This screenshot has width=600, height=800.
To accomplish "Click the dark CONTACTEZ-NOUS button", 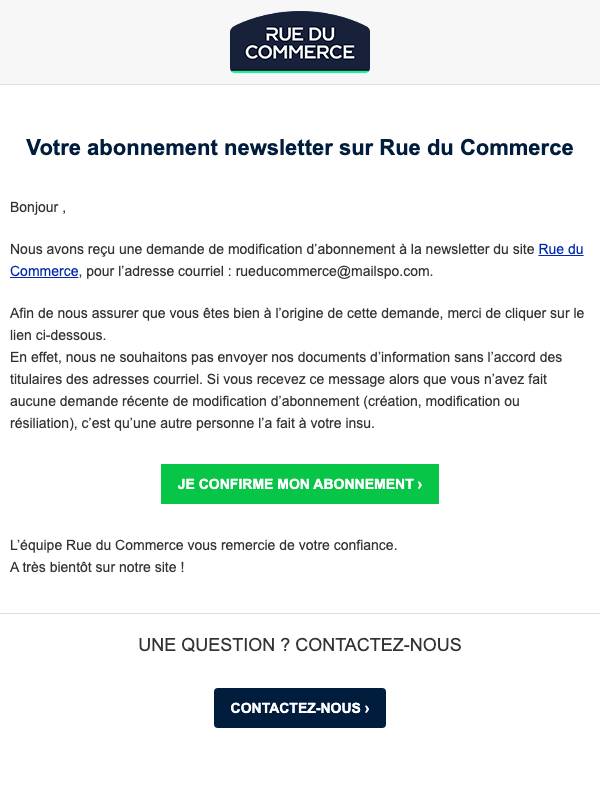I will [x=300, y=708].
